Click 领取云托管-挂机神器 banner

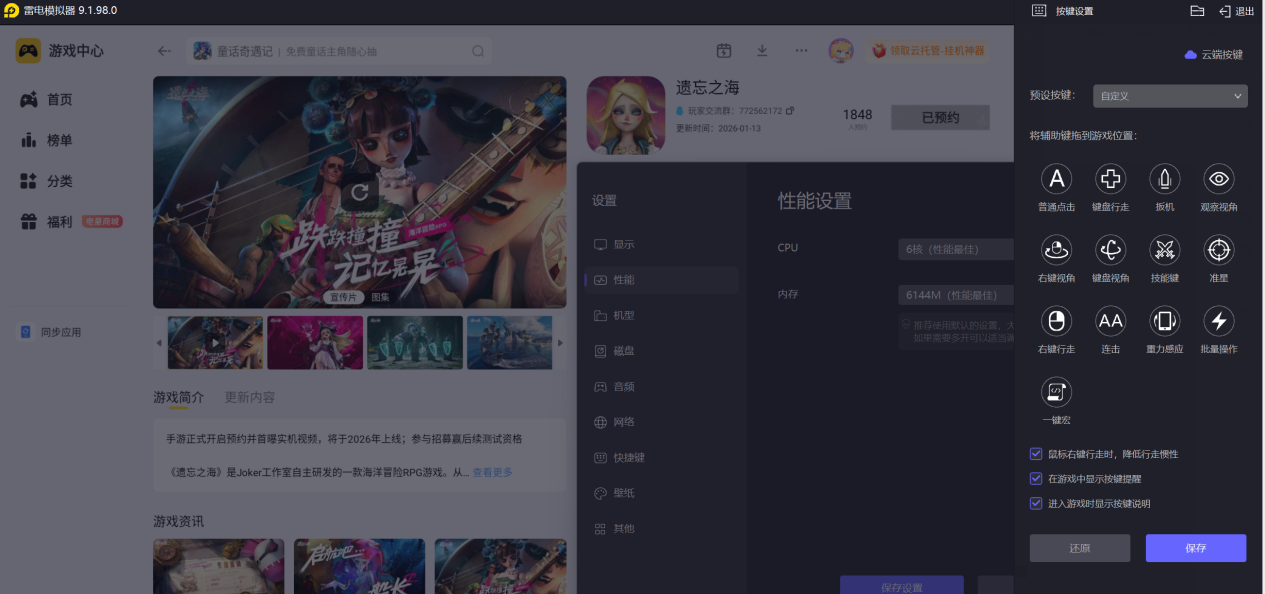(x=927, y=51)
